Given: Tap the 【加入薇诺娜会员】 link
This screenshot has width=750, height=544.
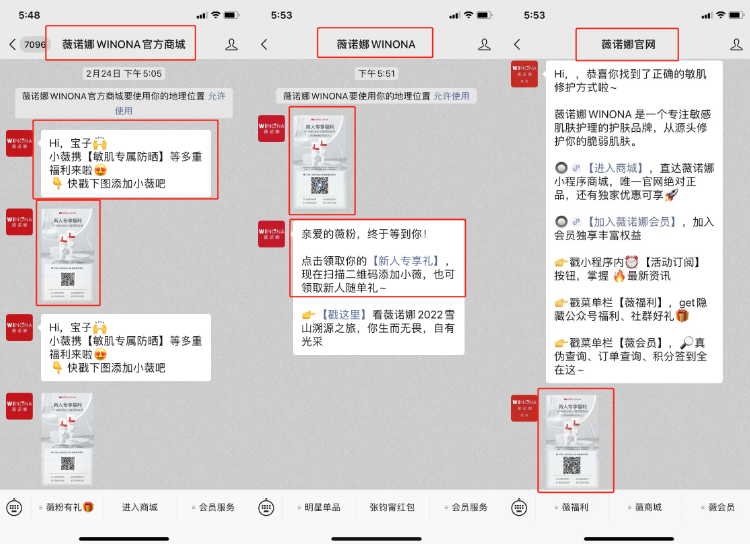Looking at the screenshot, I should (x=631, y=221).
